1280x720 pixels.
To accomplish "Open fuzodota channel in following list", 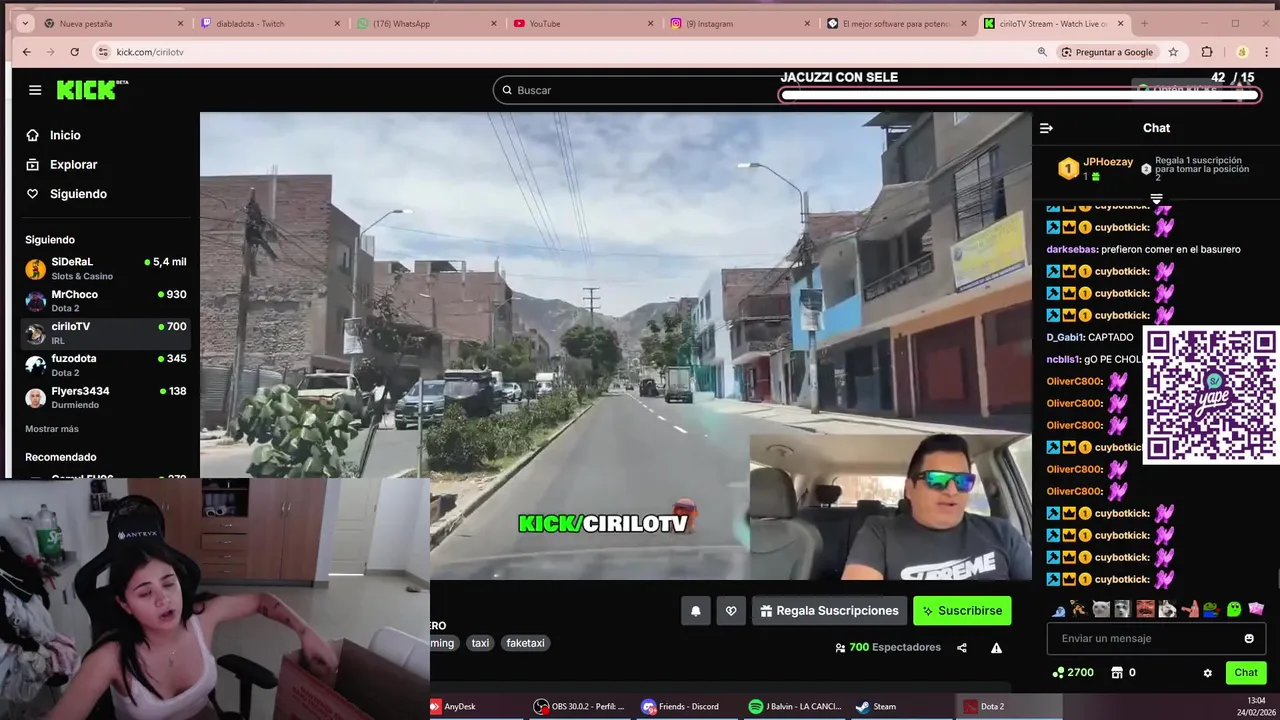I will tap(105, 365).
